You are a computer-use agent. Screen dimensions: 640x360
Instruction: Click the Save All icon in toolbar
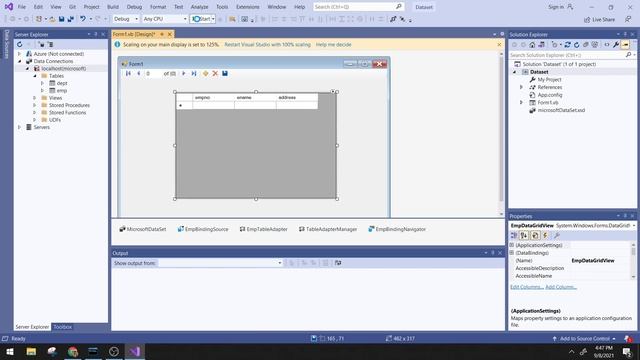coord(70,19)
